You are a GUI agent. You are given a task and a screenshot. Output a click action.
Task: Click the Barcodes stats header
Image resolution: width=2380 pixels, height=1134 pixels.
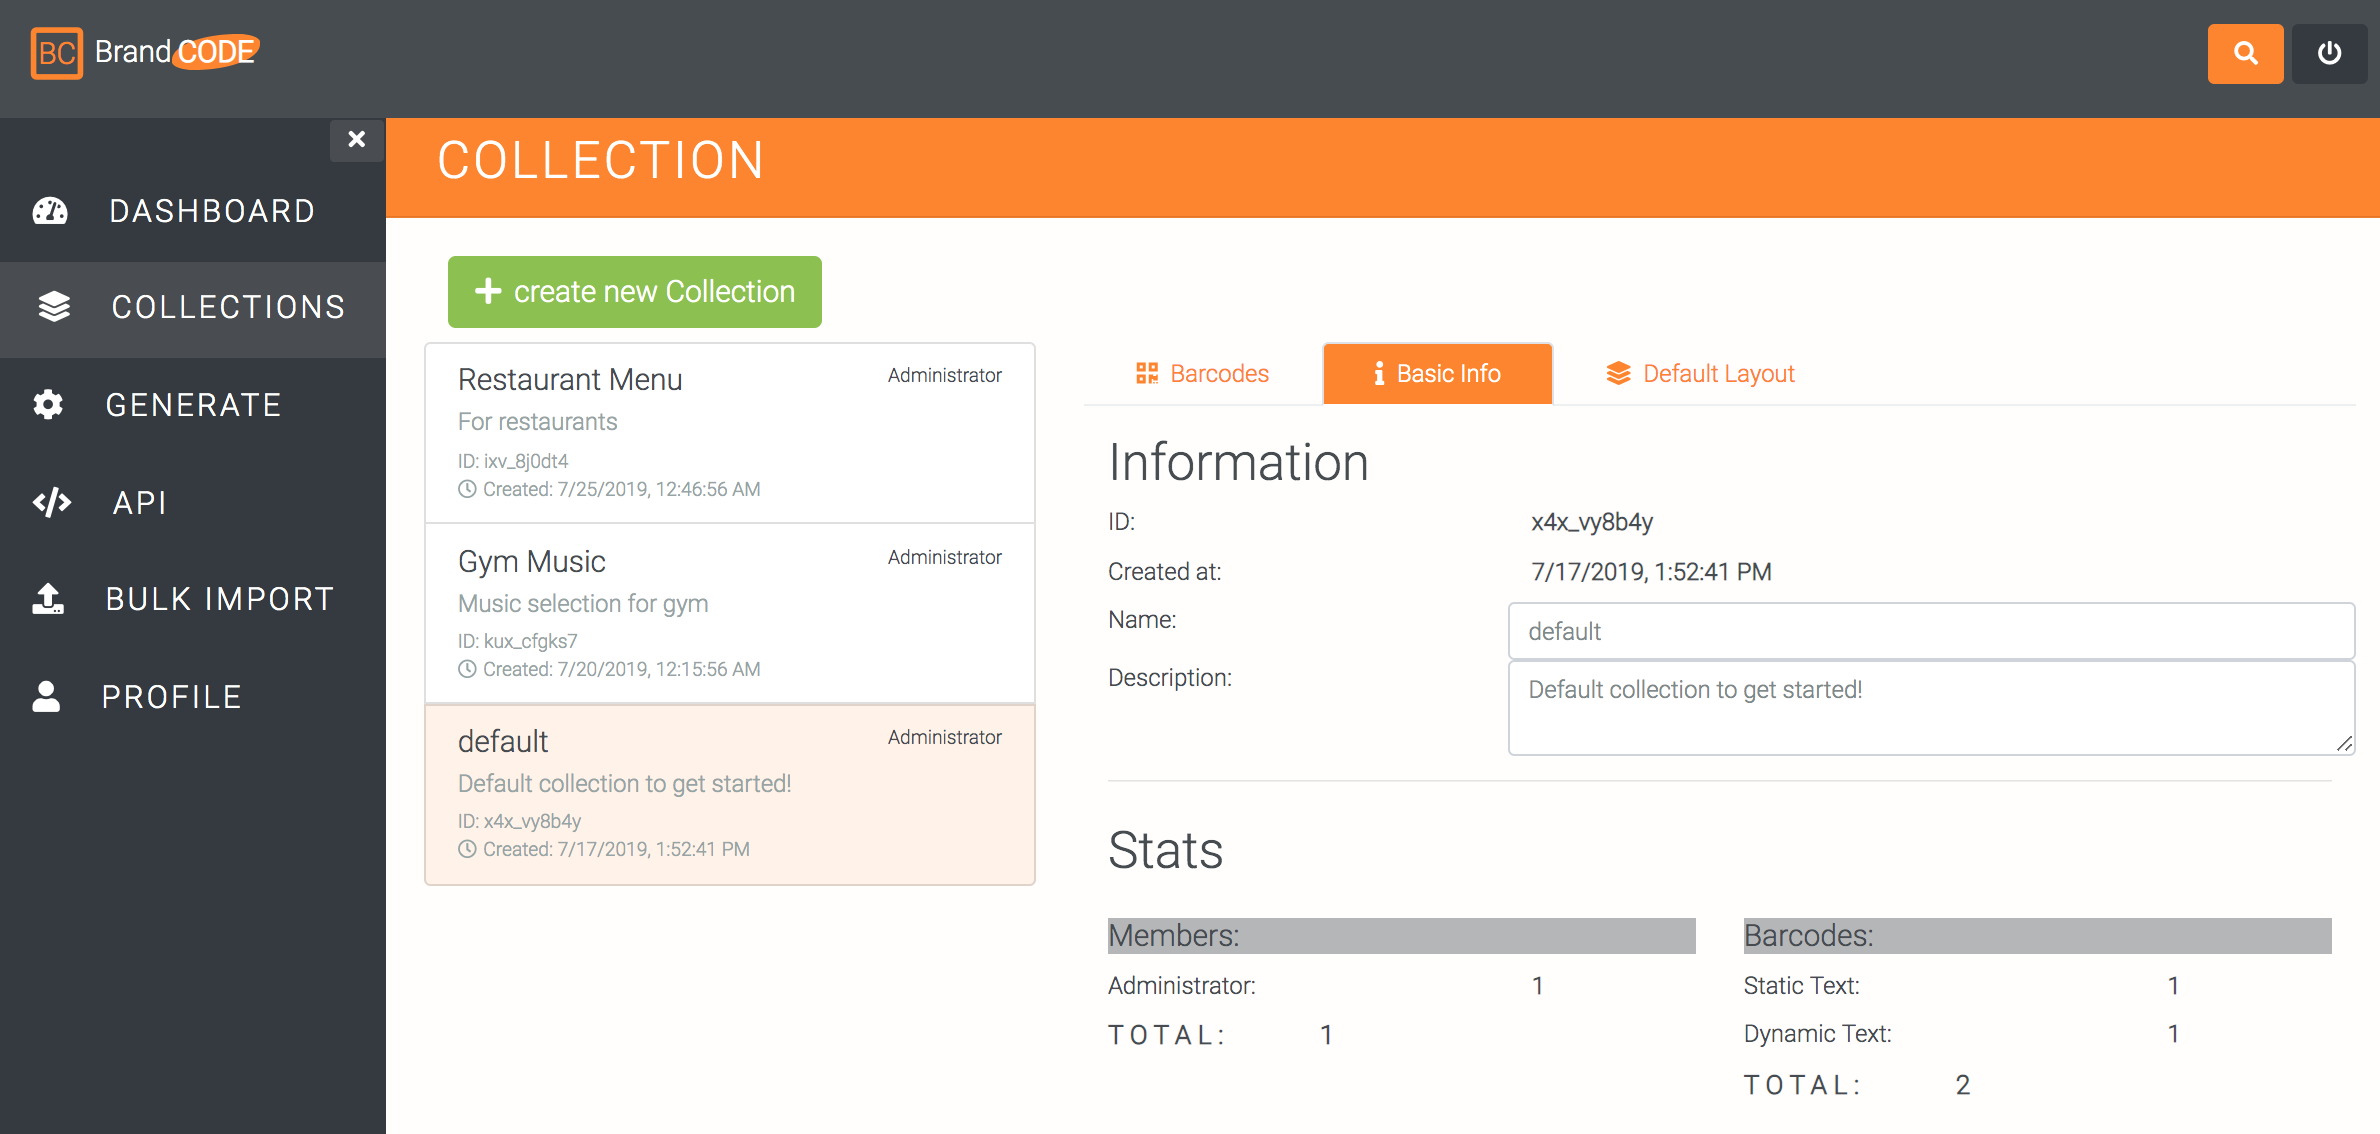[x=2037, y=935]
